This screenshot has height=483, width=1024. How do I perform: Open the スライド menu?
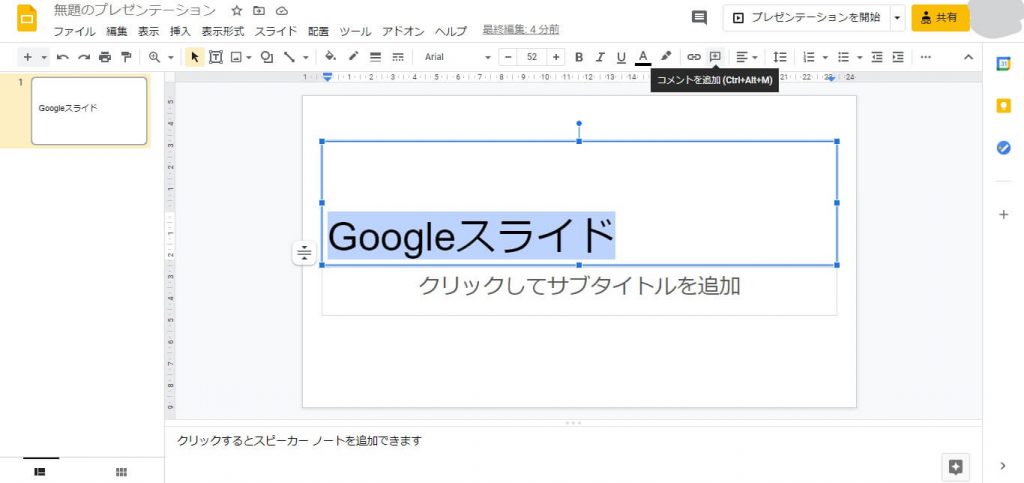276,31
